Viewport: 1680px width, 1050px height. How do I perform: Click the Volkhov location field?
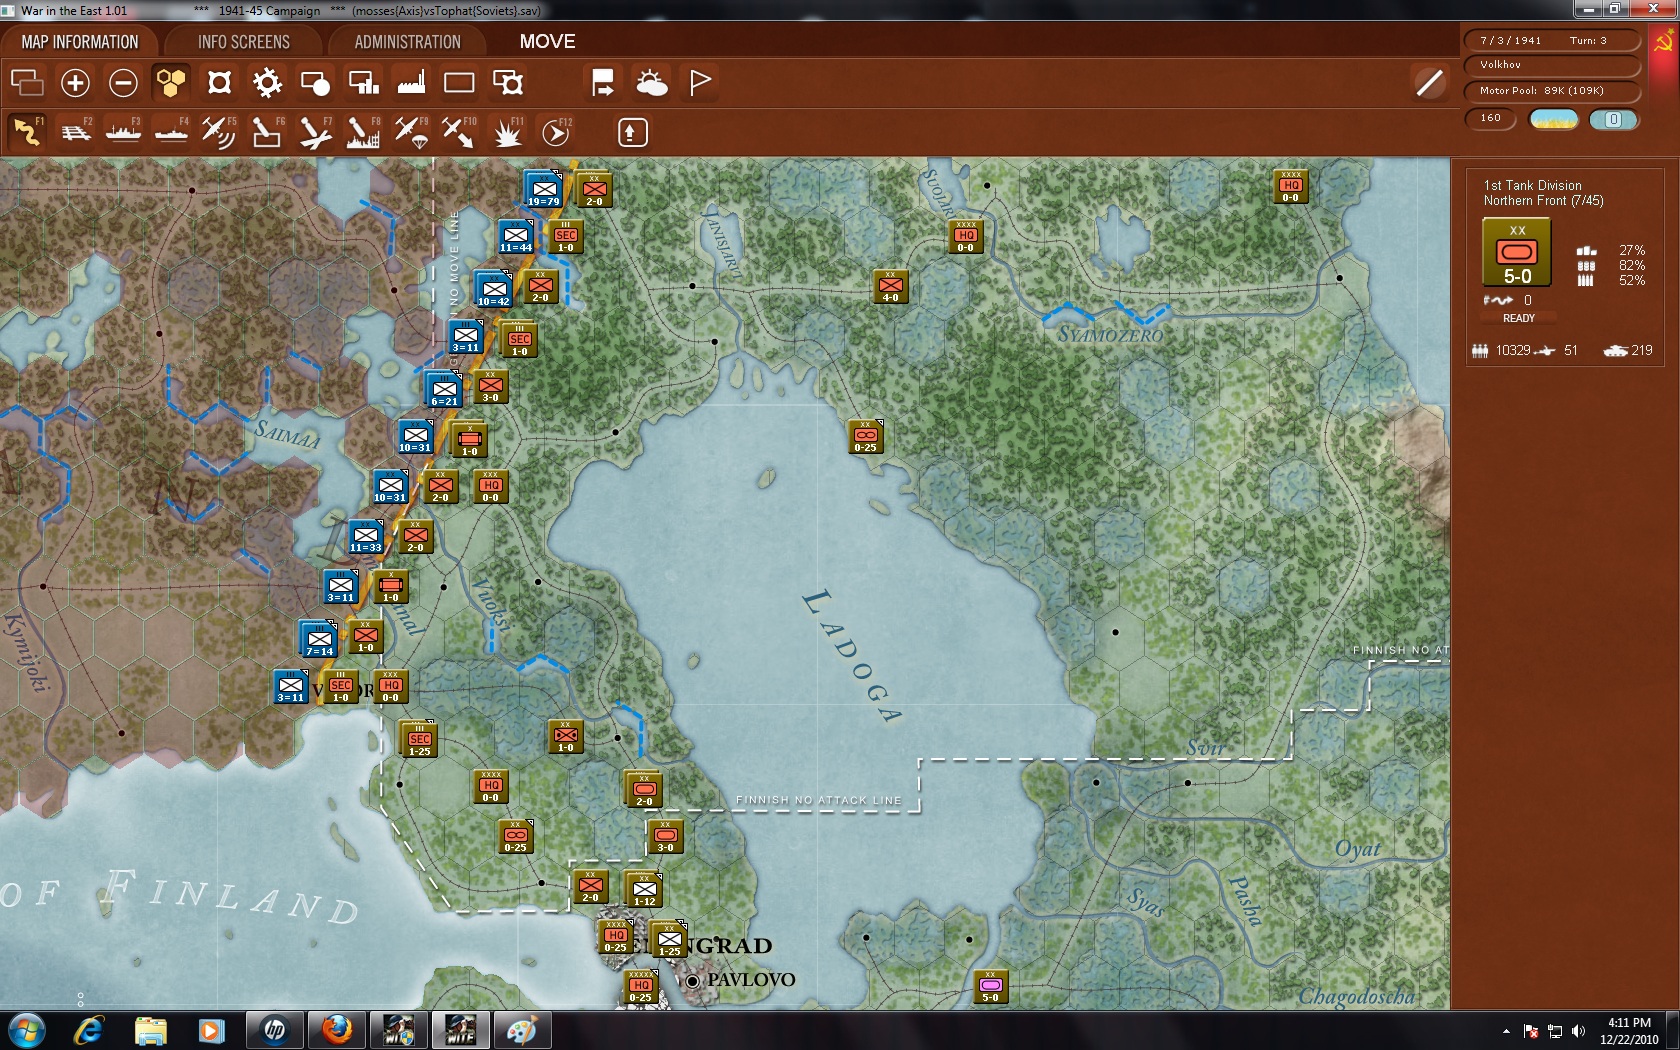click(x=1552, y=65)
